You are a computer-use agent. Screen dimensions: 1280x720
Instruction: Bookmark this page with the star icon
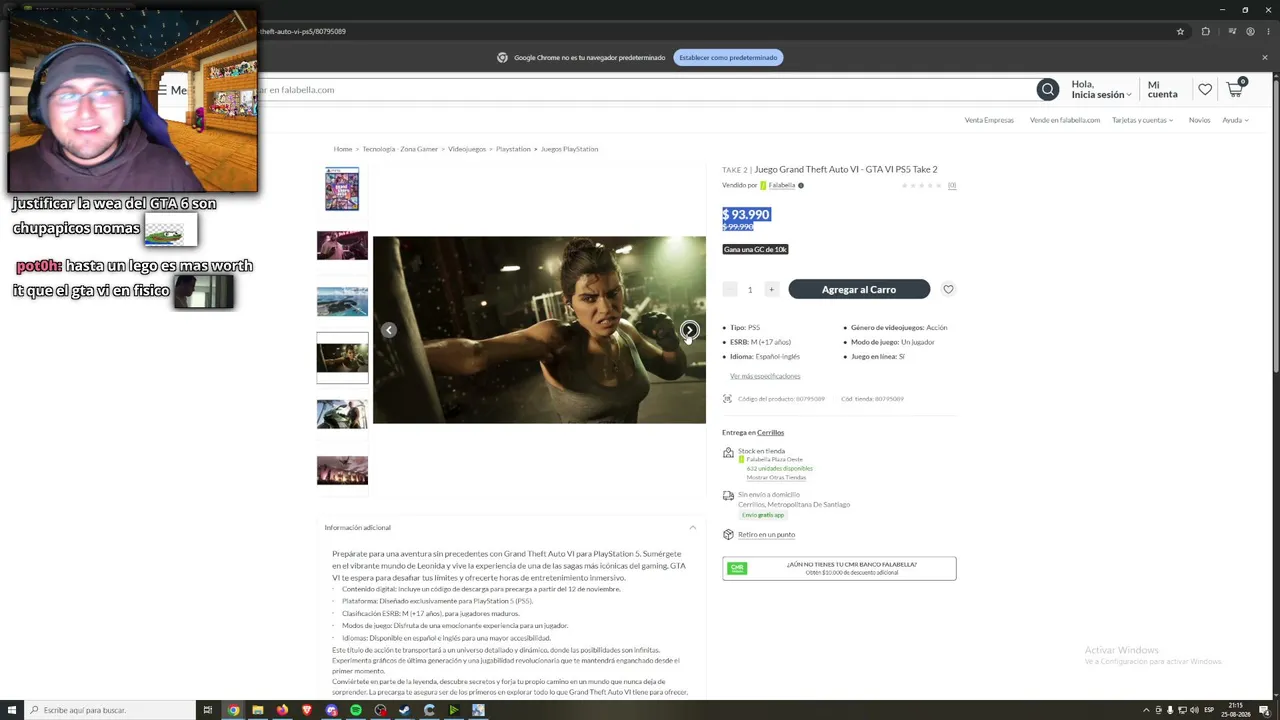pyautogui.click(x=1180, y=31)
